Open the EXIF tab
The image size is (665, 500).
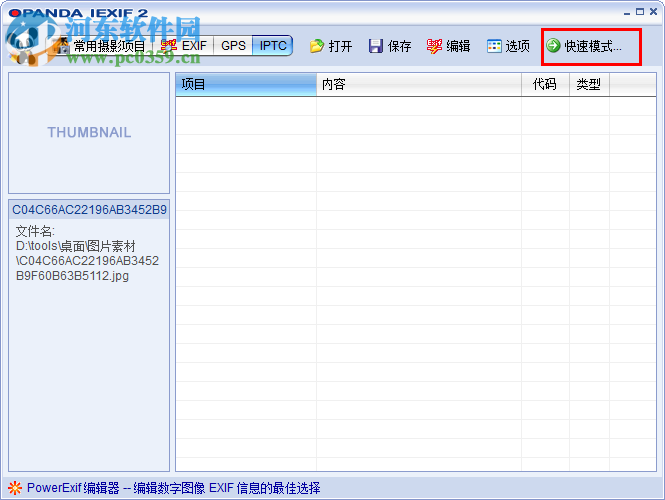click(x=185, y=46)
